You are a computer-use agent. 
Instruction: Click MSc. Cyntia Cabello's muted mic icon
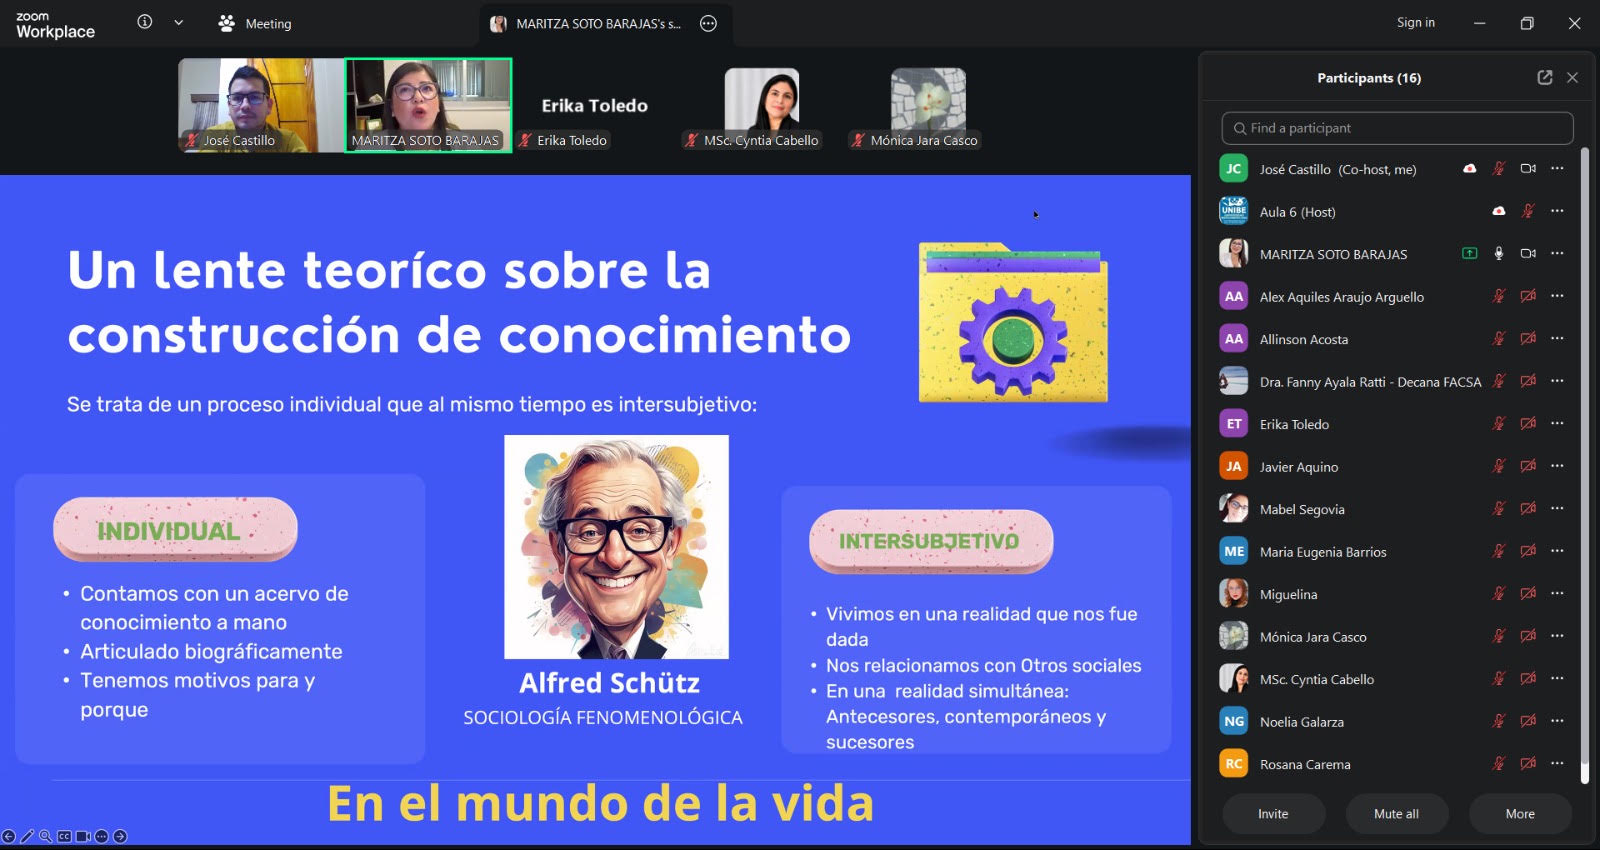tap(1498, 679)
